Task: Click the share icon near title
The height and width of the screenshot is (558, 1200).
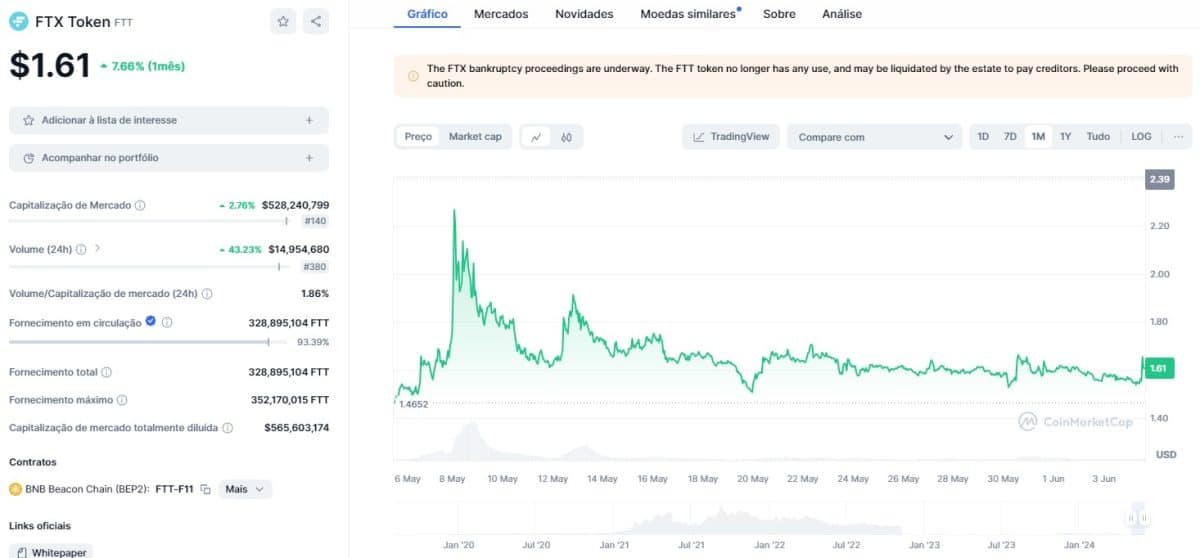Action: tap(316, 21)
